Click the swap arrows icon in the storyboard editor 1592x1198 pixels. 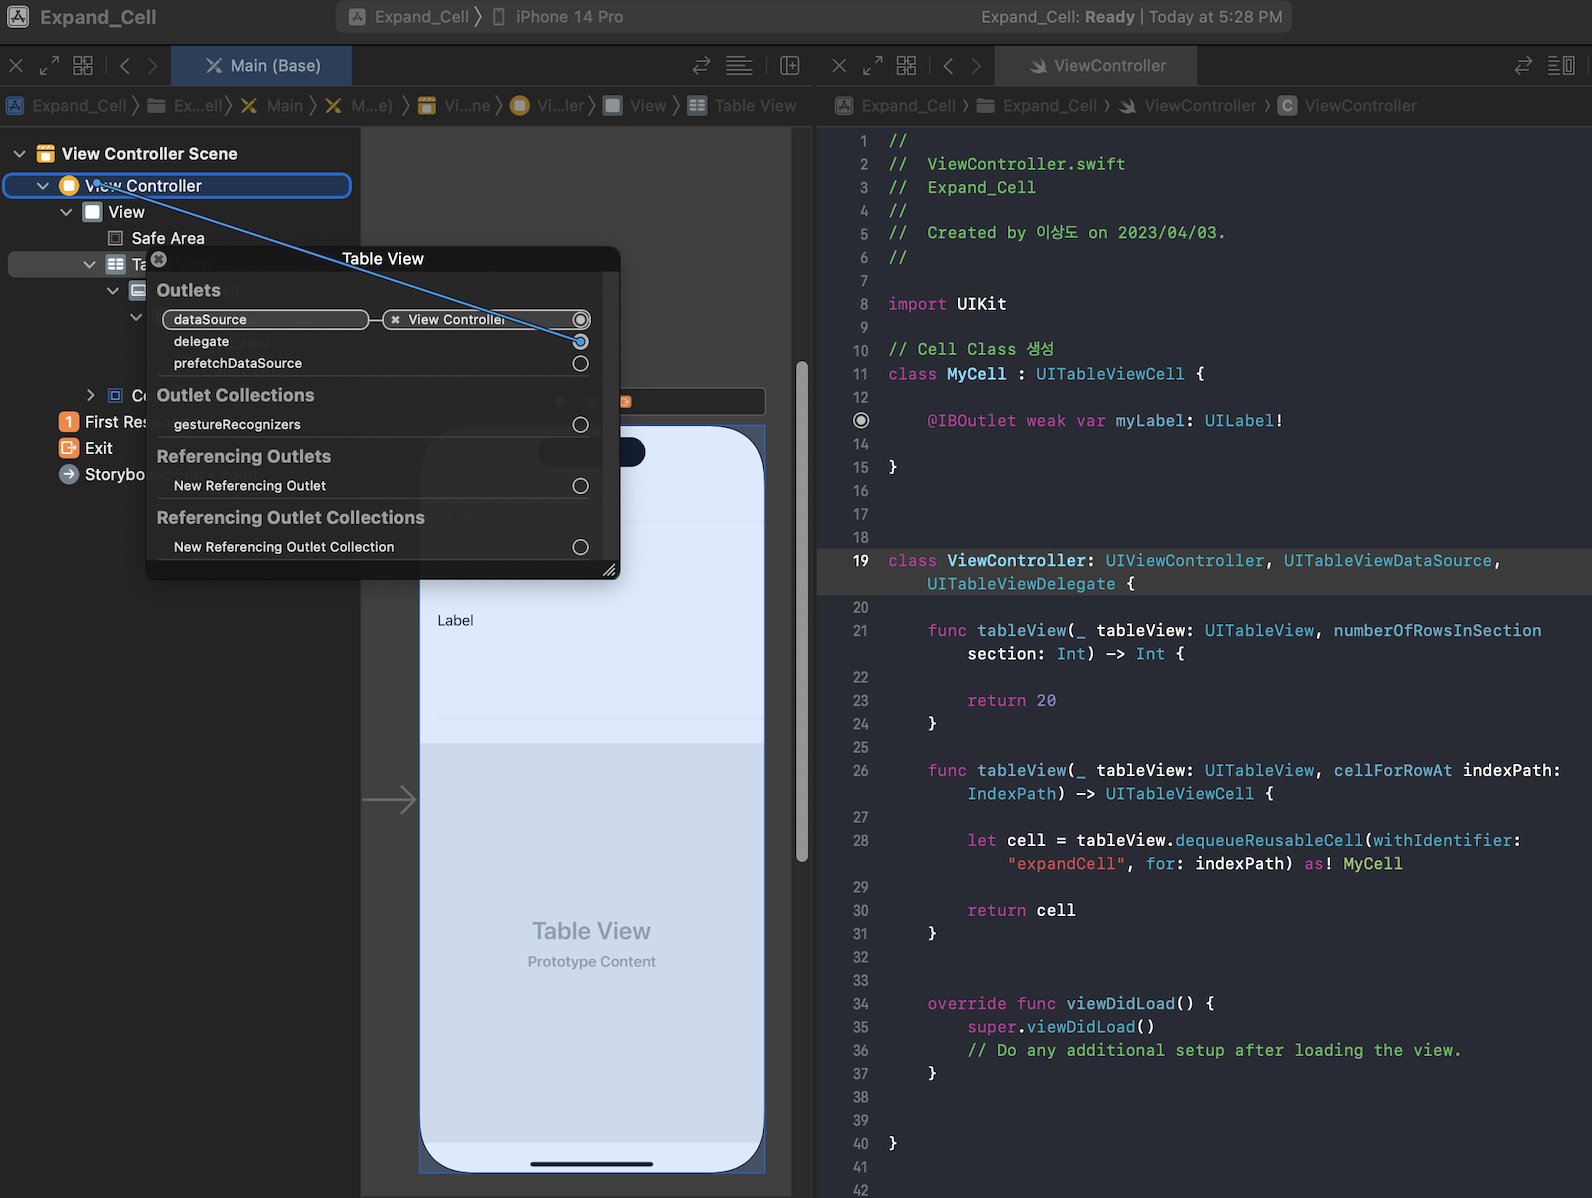(701, 66)
